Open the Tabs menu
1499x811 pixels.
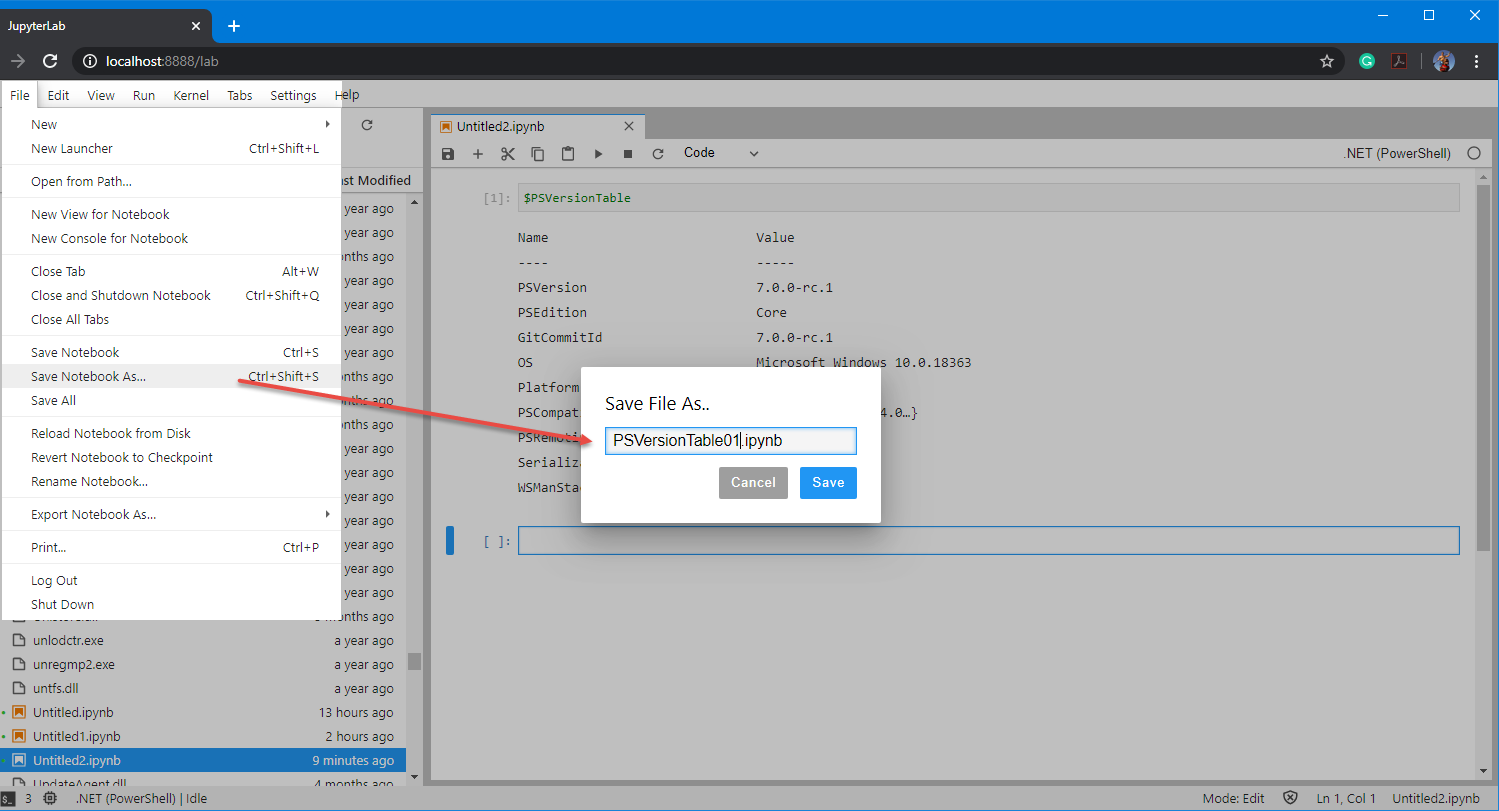pyautogui.click(x=240, y=96)
